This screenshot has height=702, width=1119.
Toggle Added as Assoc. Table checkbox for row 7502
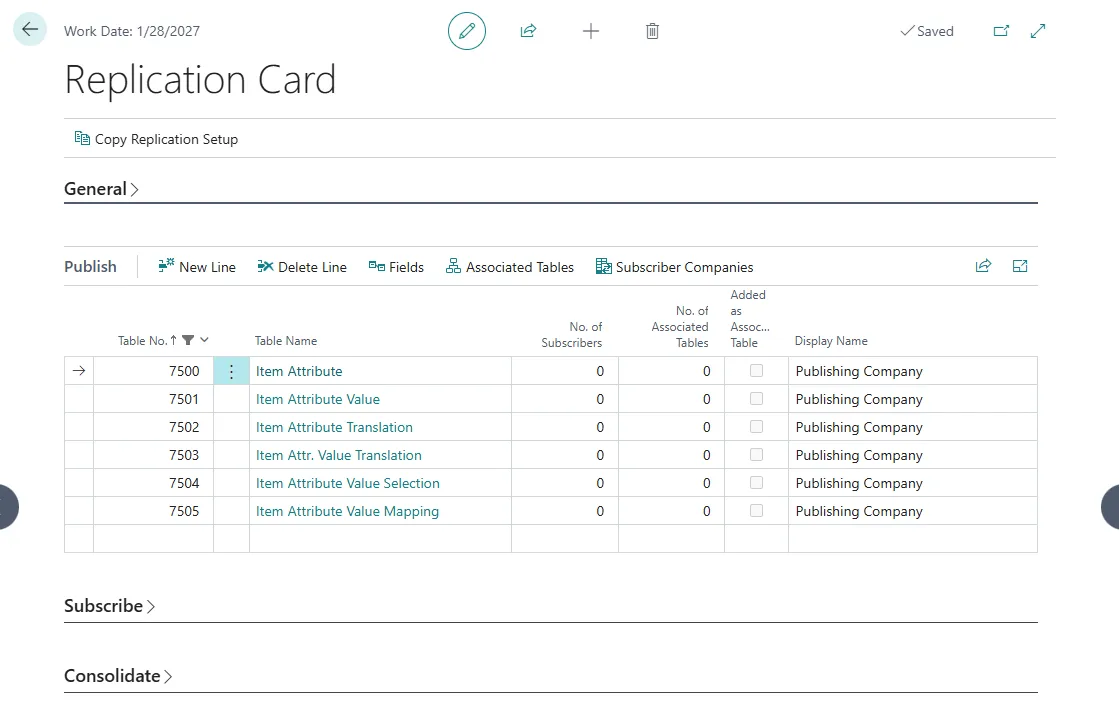[756, 427]
